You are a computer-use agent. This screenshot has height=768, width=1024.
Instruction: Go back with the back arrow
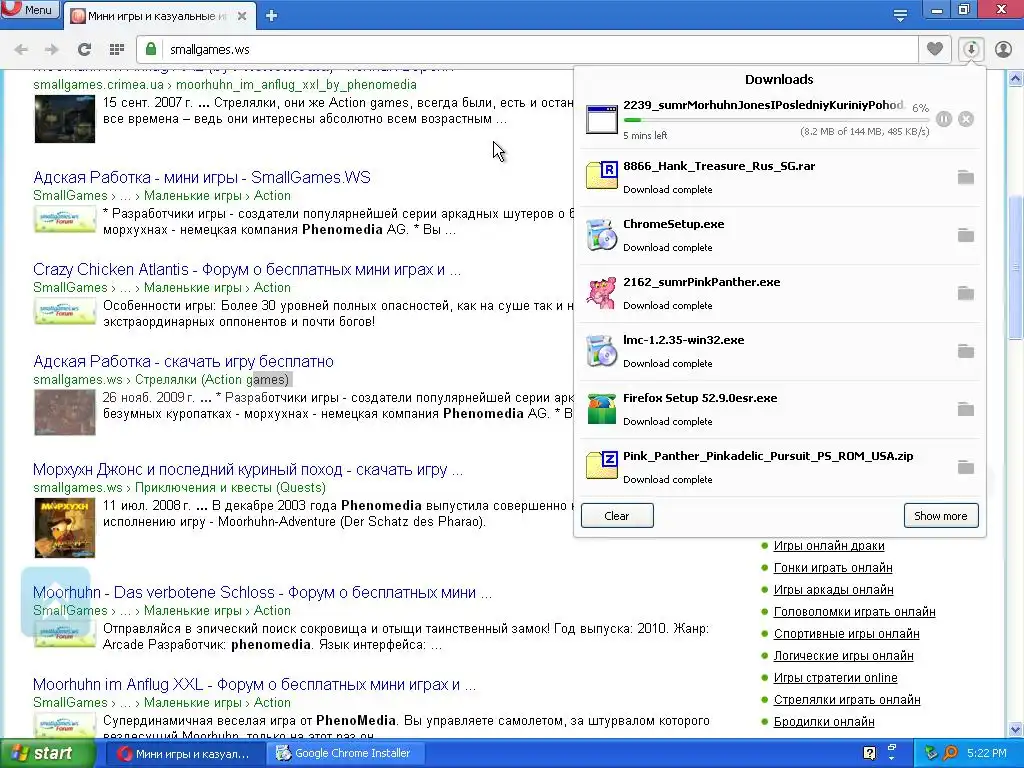21,49
